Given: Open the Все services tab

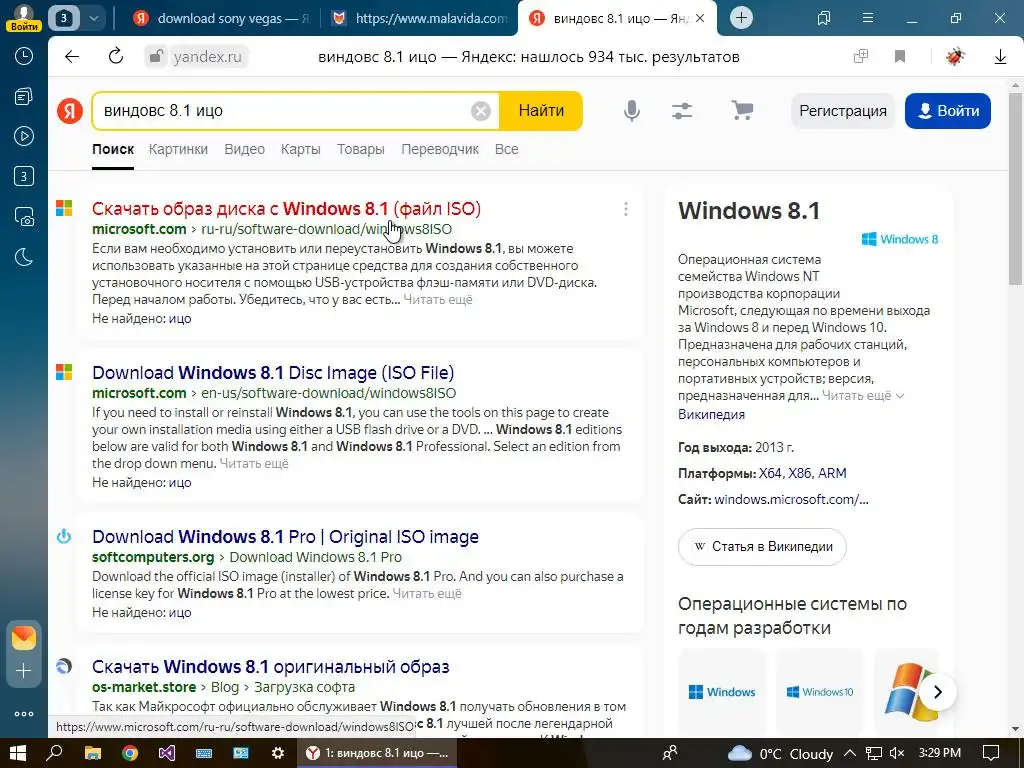Looking at the screenshot, I should [507, 149].
